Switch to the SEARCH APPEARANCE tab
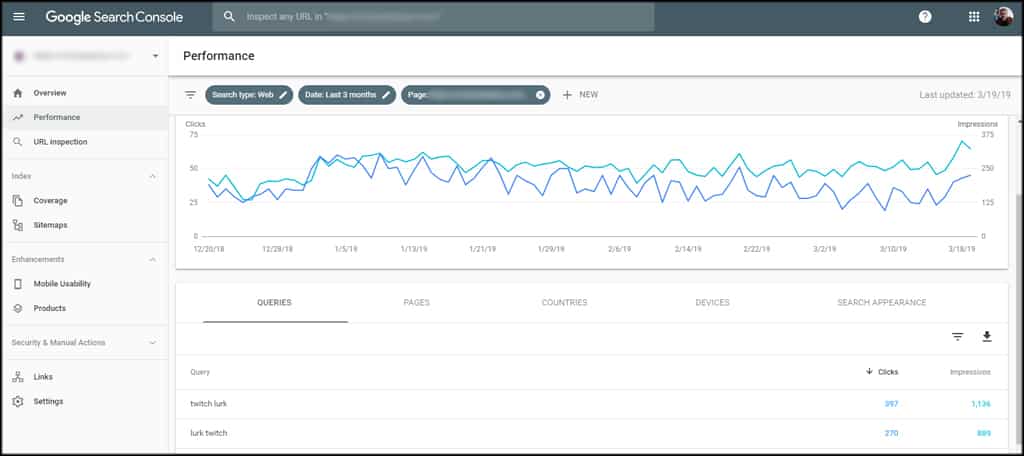This screenshot has width=1024, height=456. [882, 303]
